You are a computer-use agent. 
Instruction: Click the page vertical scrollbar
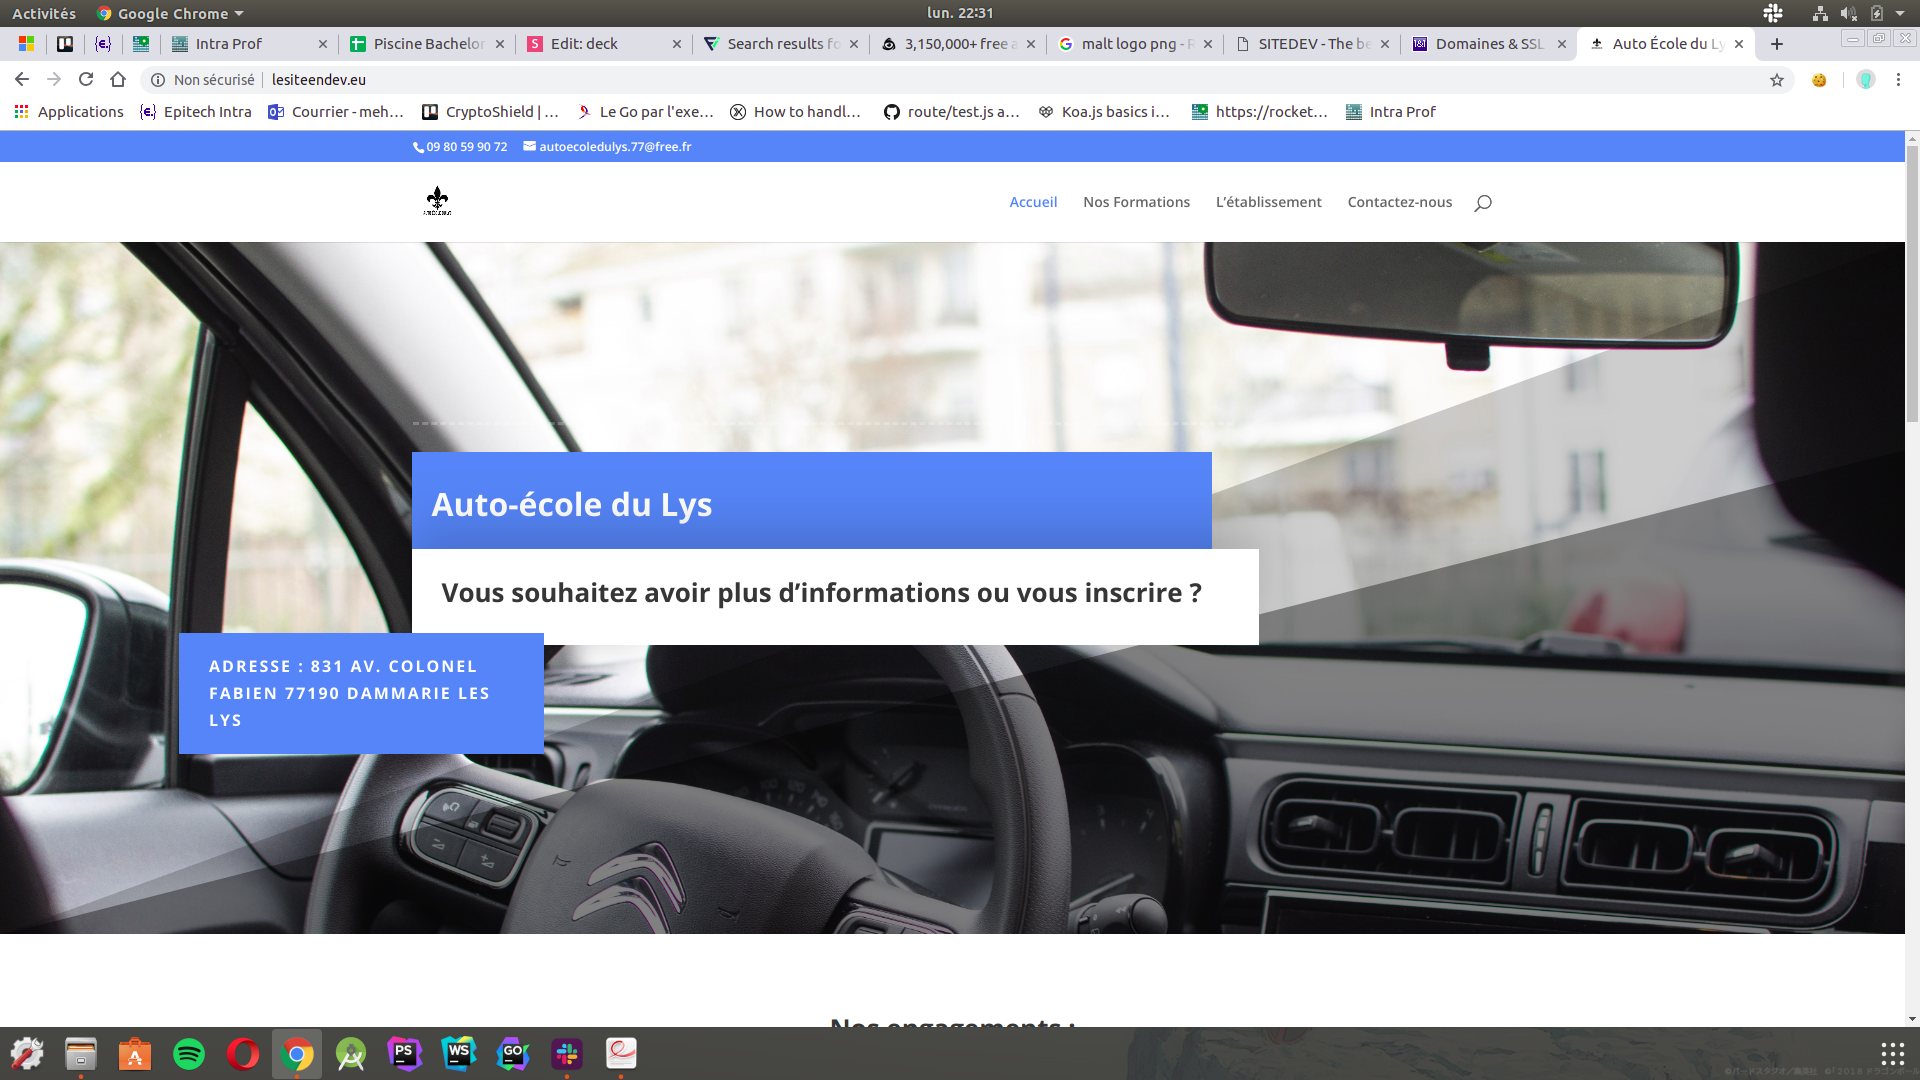click(1912, 285)
